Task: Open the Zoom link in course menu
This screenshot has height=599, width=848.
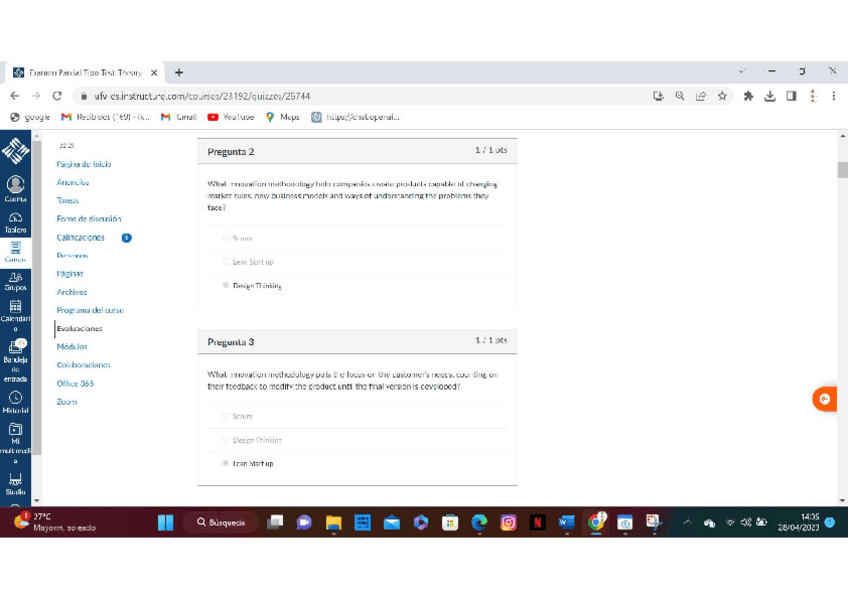Action: tap(67, 402)
